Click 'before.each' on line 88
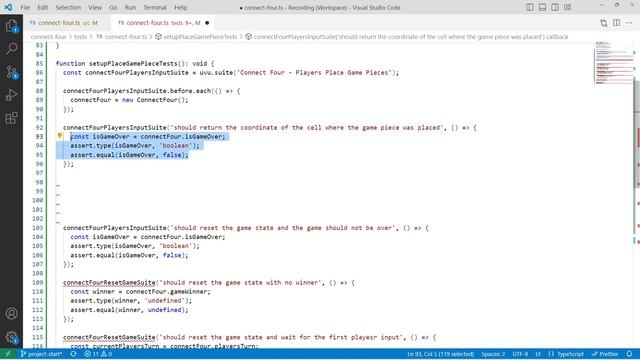The width and height of the screenshot is (640, 360). [190, 91]
